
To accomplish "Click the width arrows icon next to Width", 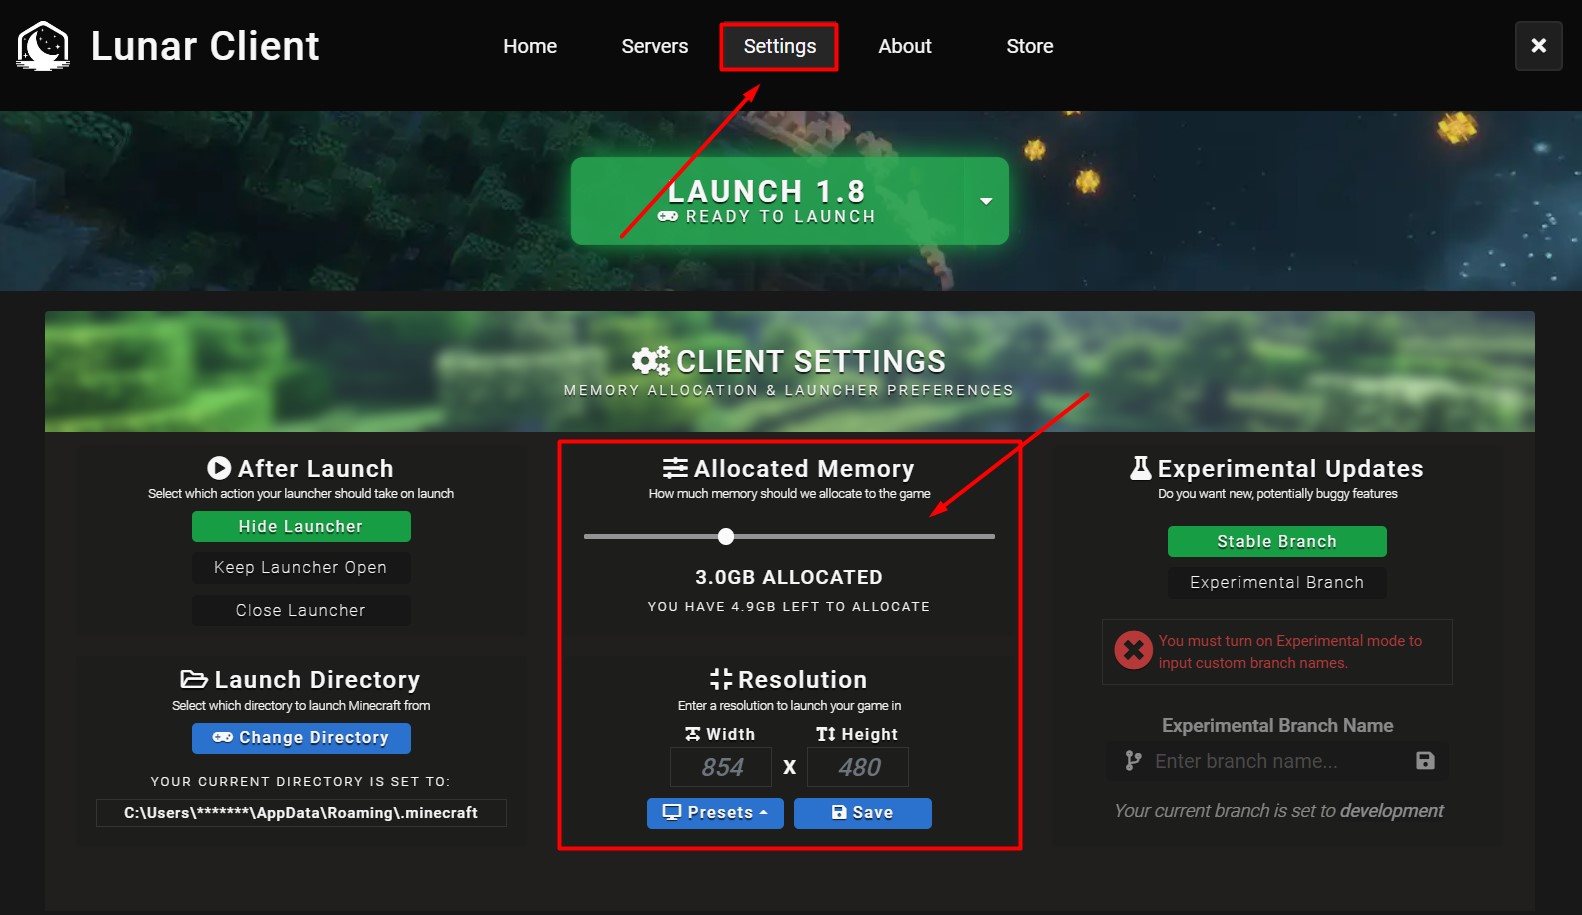I will 693,734.
